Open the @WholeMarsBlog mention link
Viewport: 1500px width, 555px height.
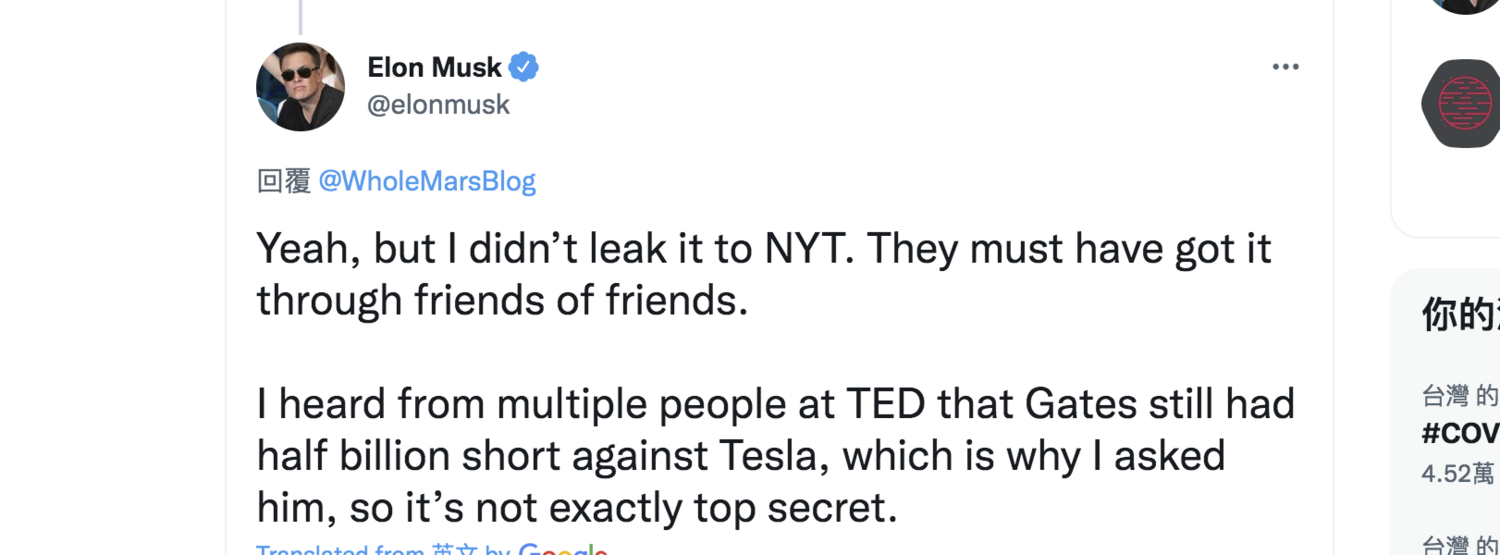427,181
